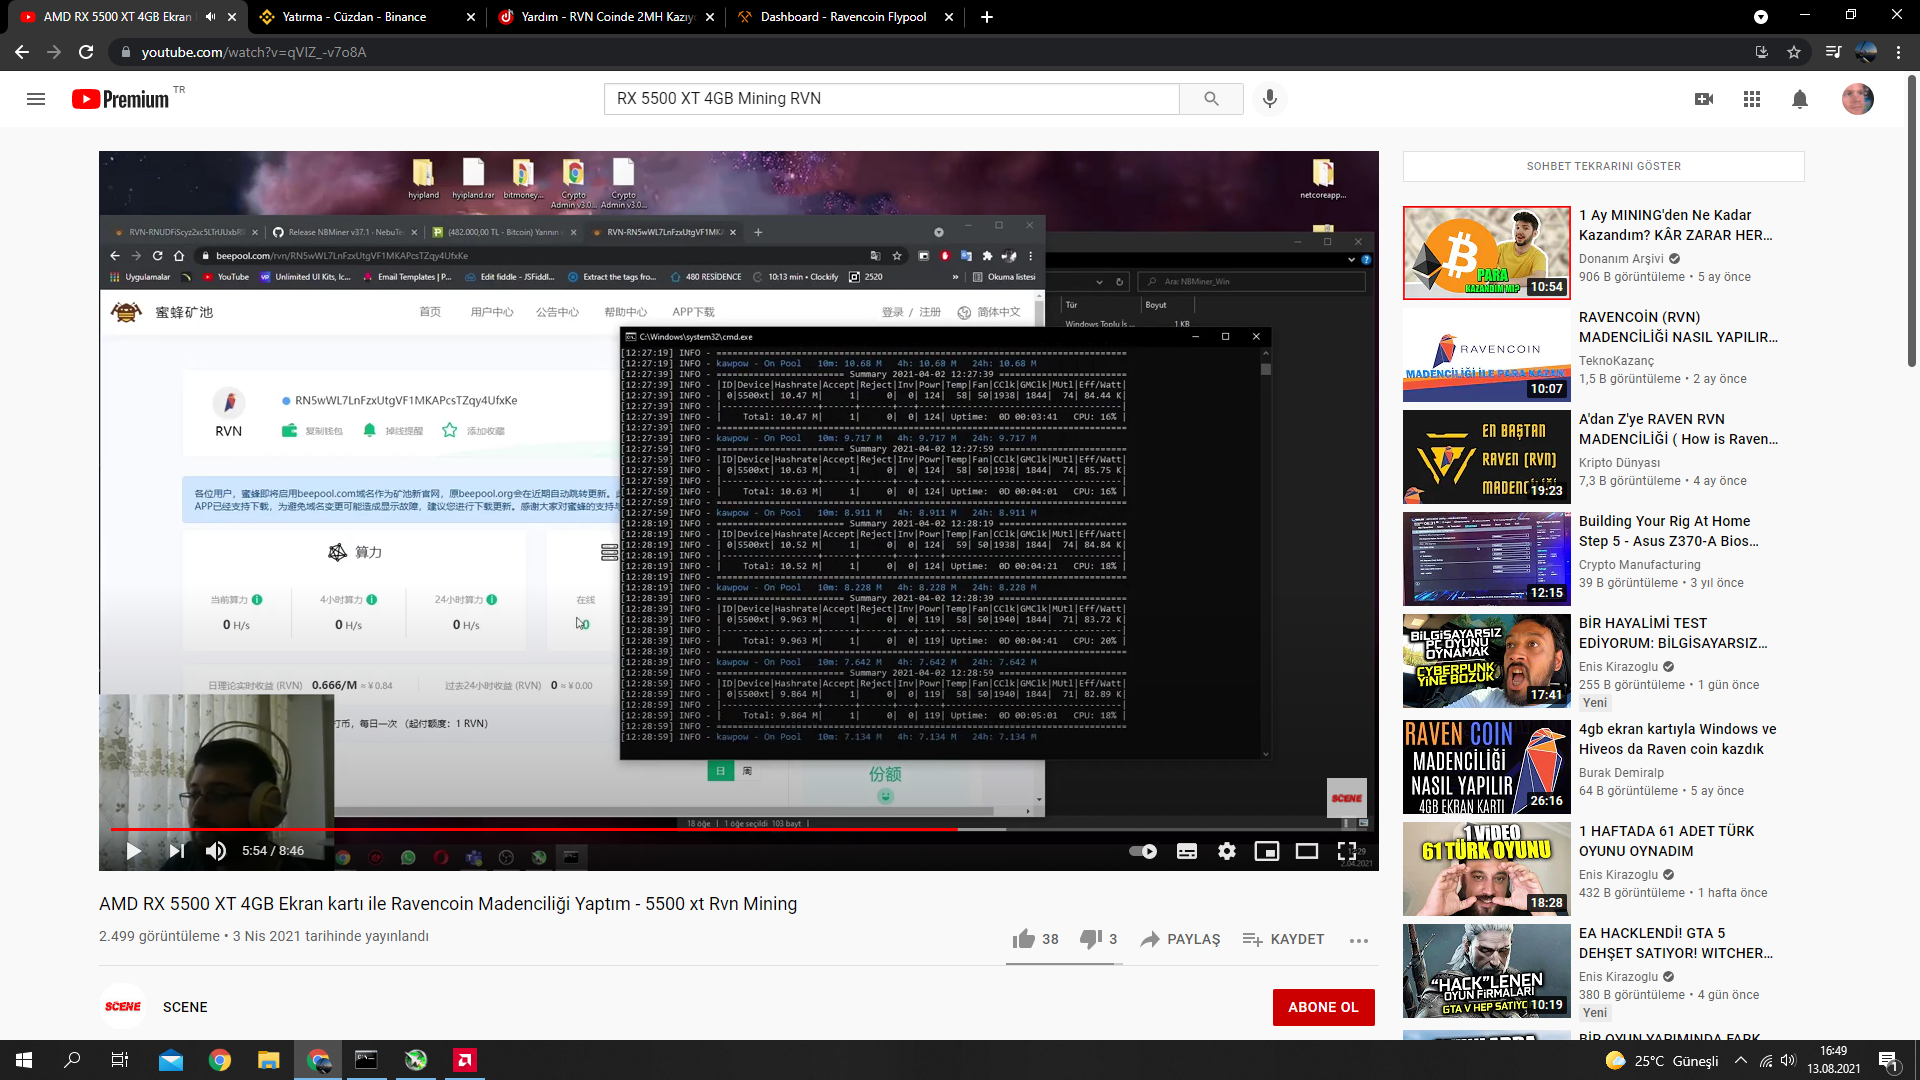Switch to the Yardım - RVN Coinde tab
Screen dimensions: 1920x1080
point(607,17)
